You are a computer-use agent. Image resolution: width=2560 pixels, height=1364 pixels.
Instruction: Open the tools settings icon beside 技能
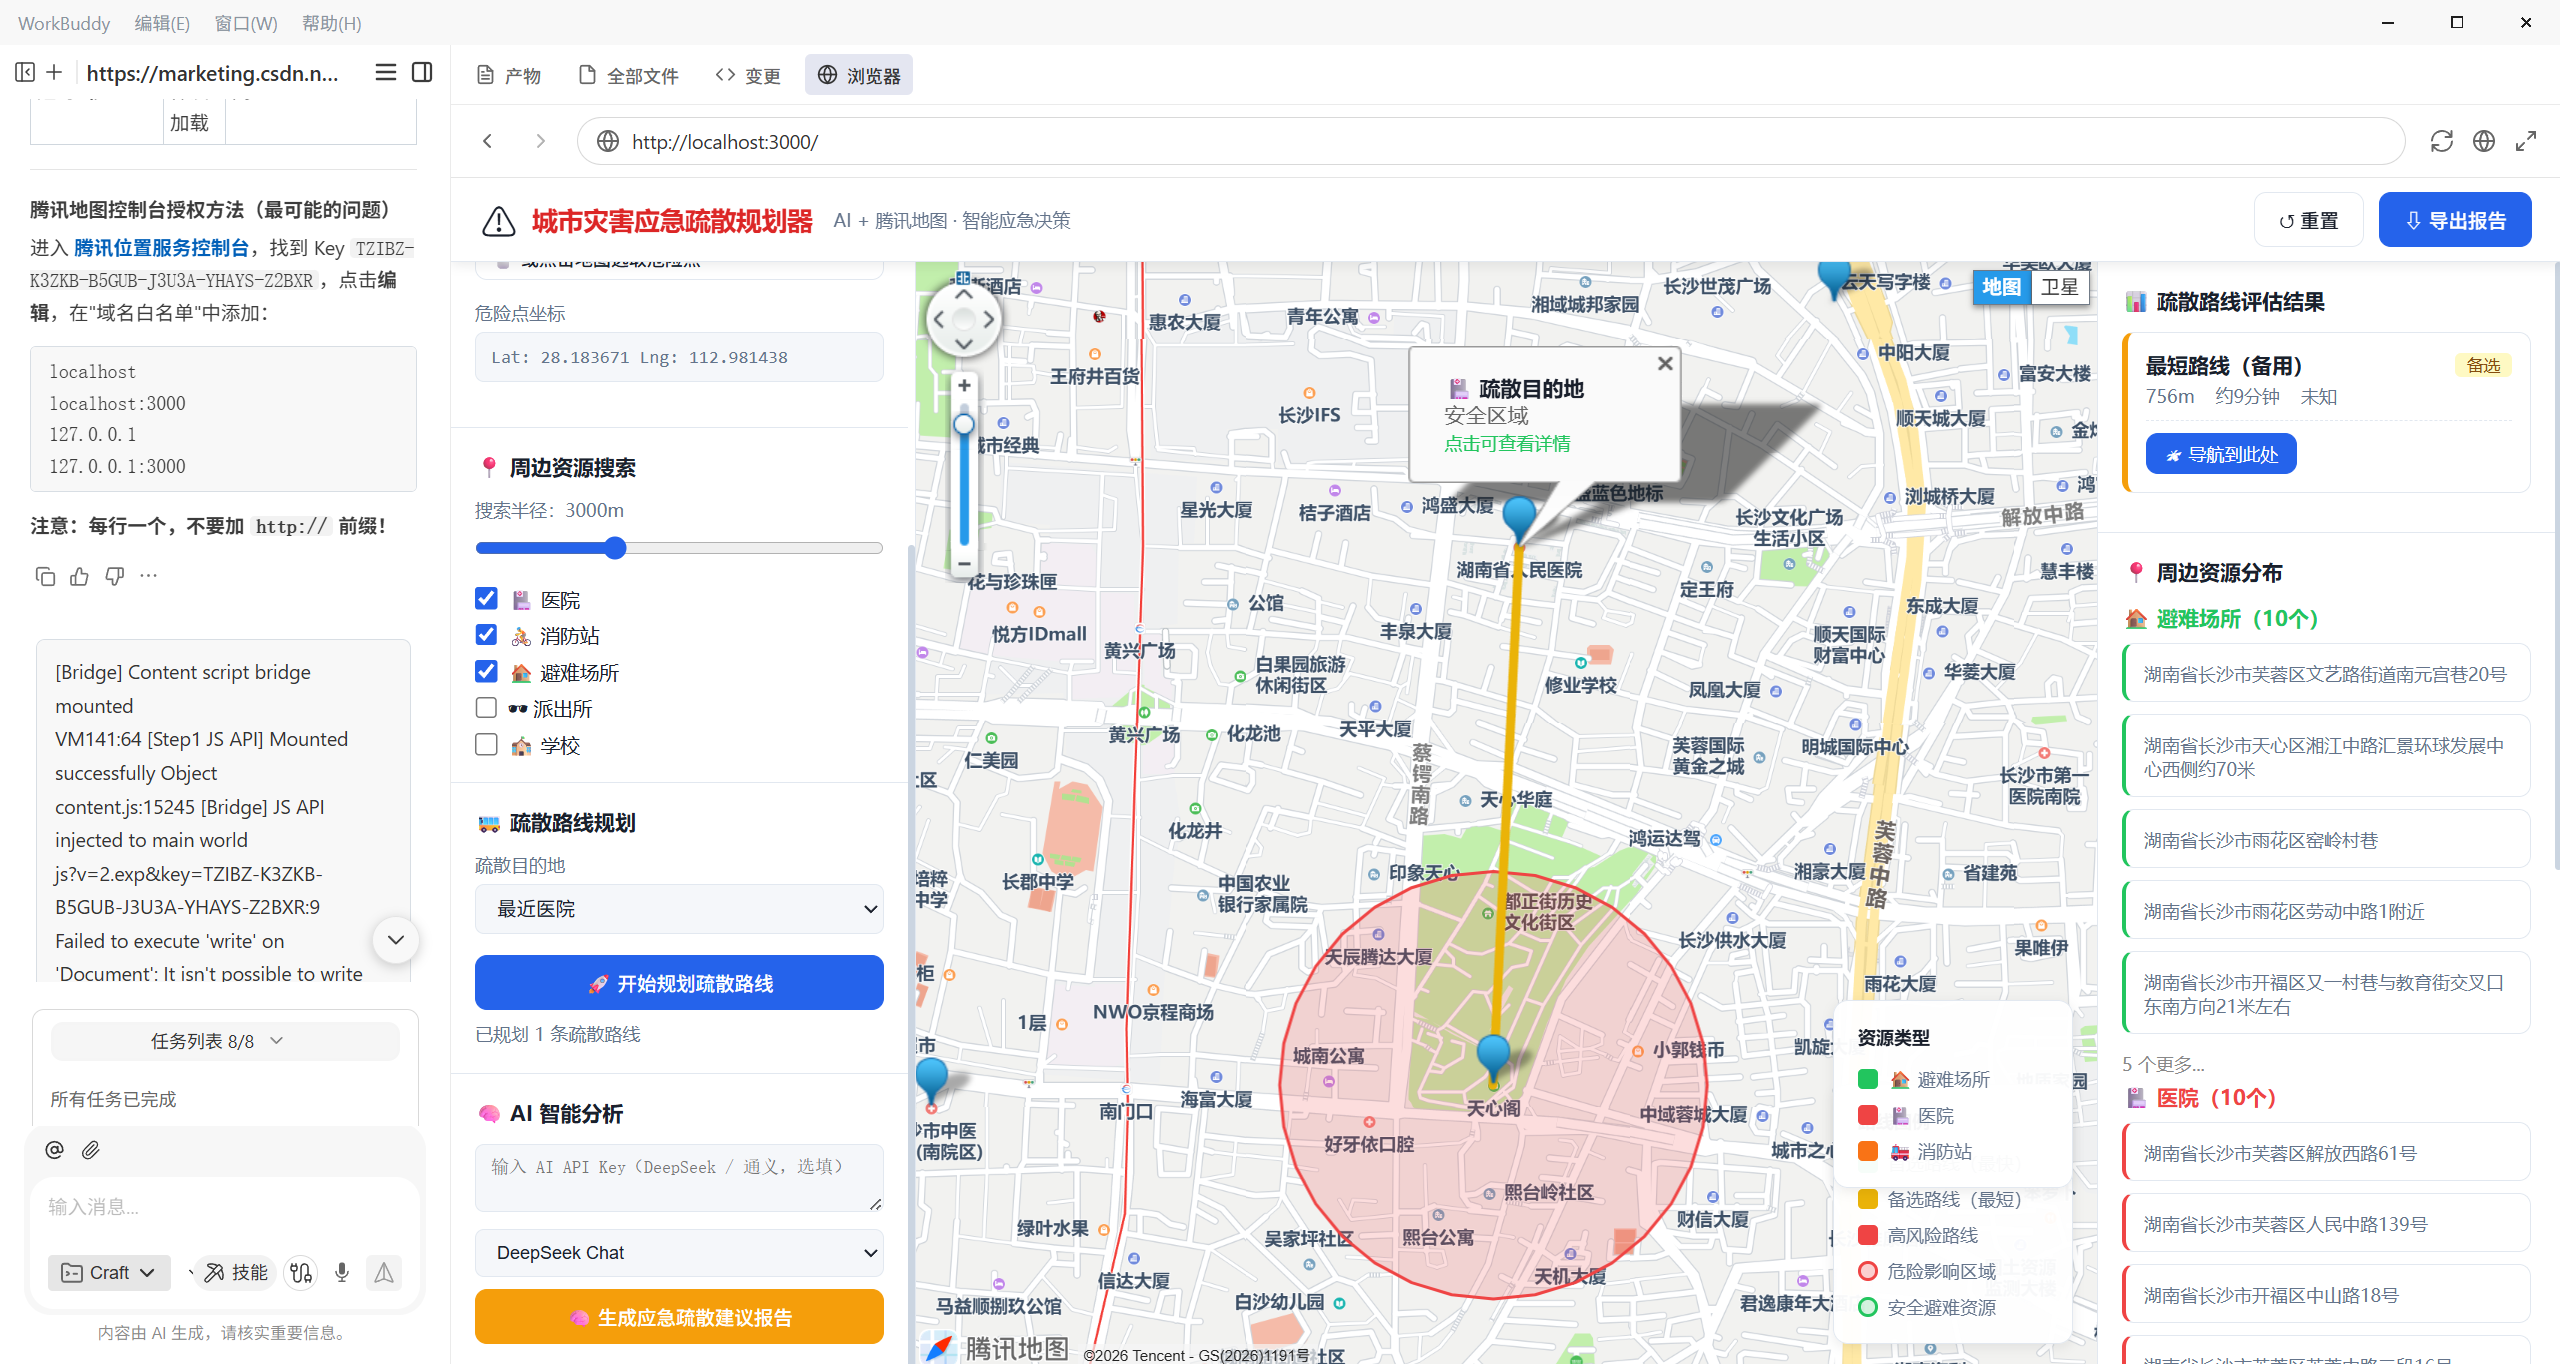pos(301,1272)
